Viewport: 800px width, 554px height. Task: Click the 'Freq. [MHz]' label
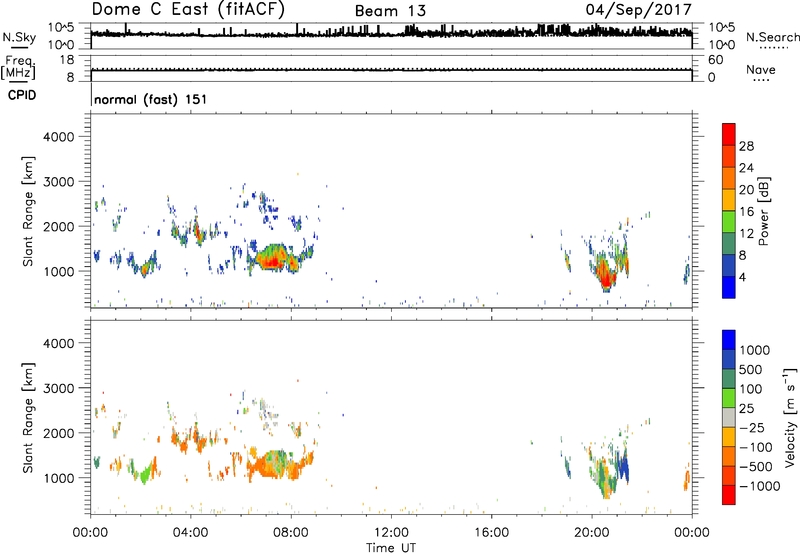(18, 68)
